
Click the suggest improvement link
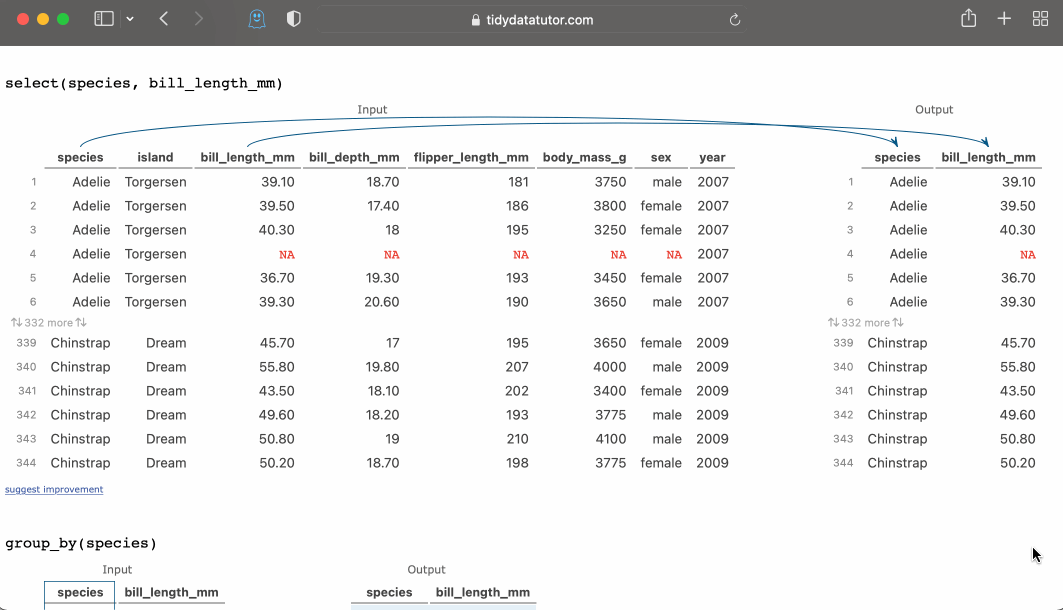pyautogui.click(x=54, y=489)
